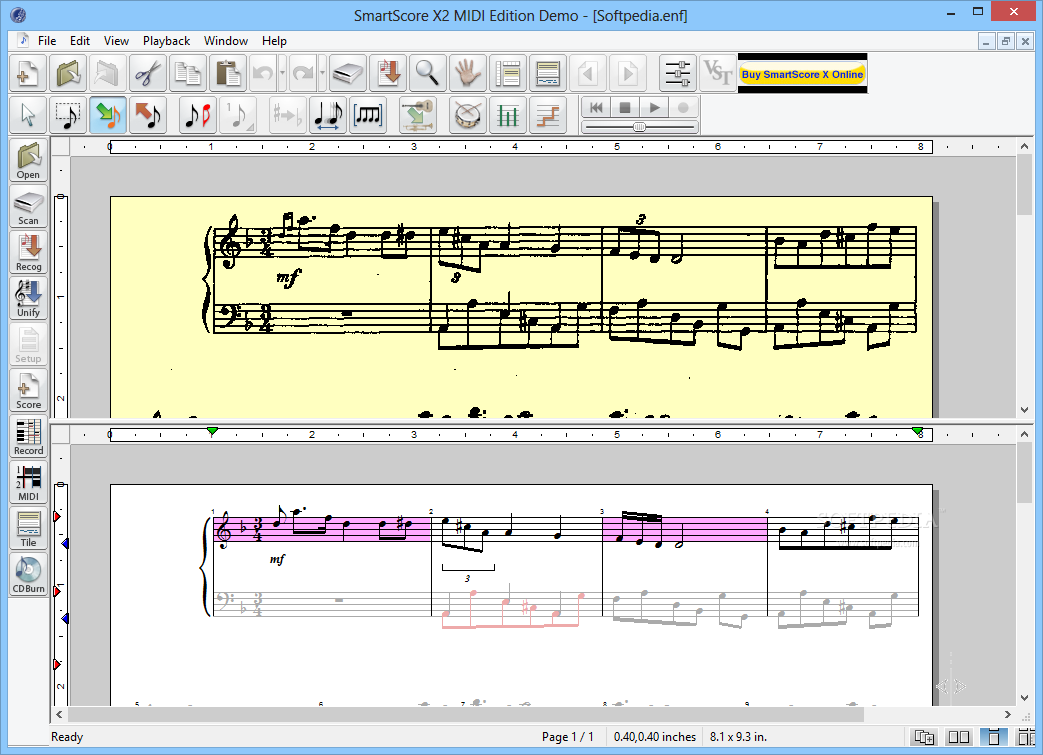Rewind playback to the beginning
Viewport: 1043px width, 755px height.
596,107
